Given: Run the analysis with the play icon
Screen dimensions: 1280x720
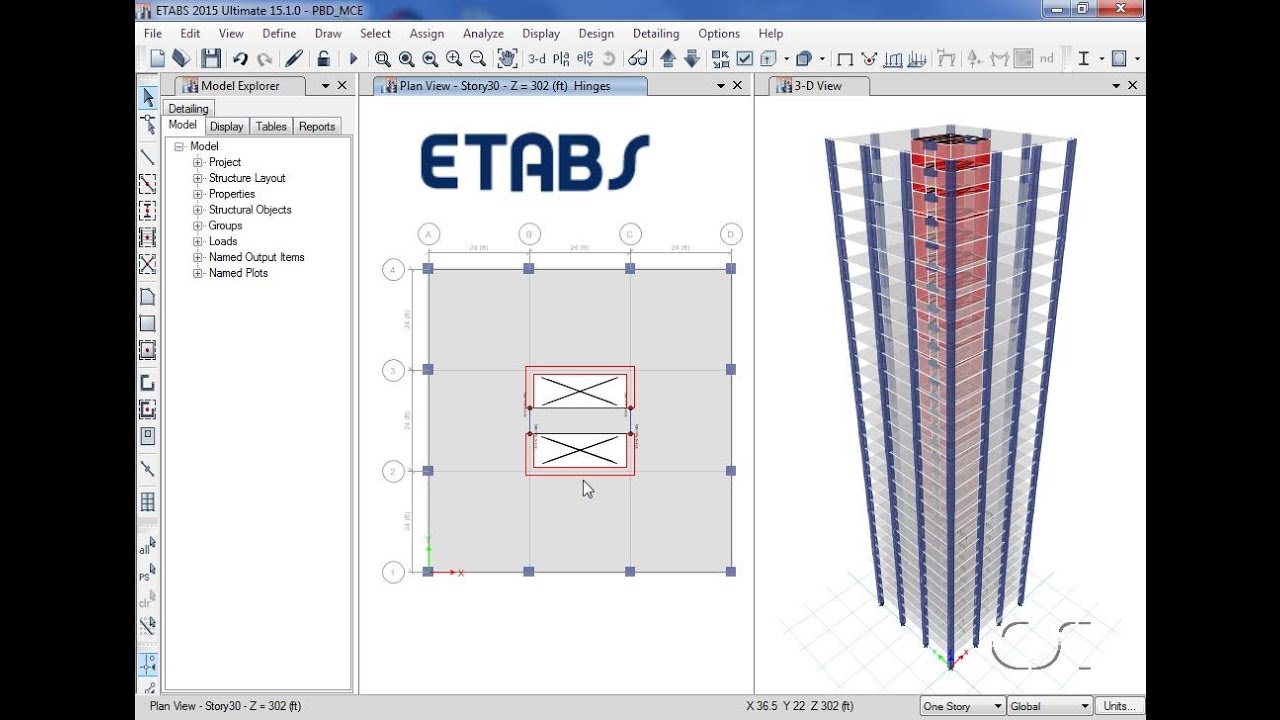Looking at the screenshot, I should 353,58.
